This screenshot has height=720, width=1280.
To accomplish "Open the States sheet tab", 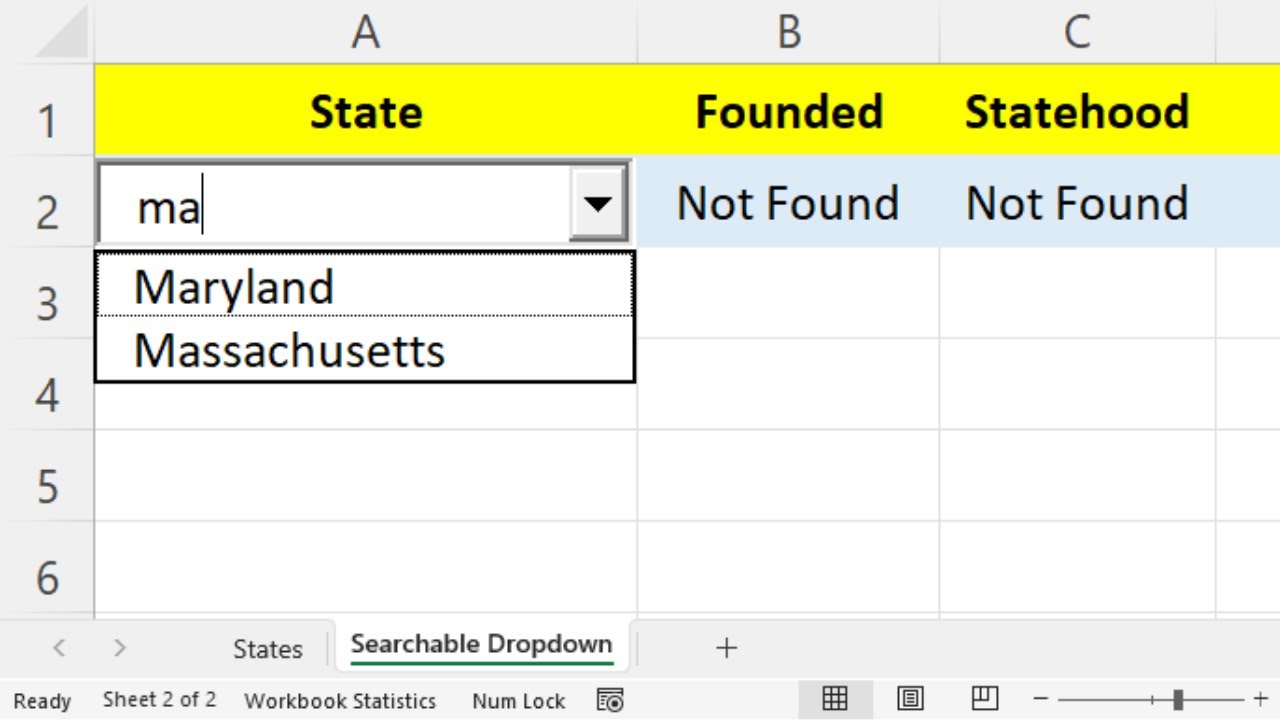I will (x=267, y=649).
